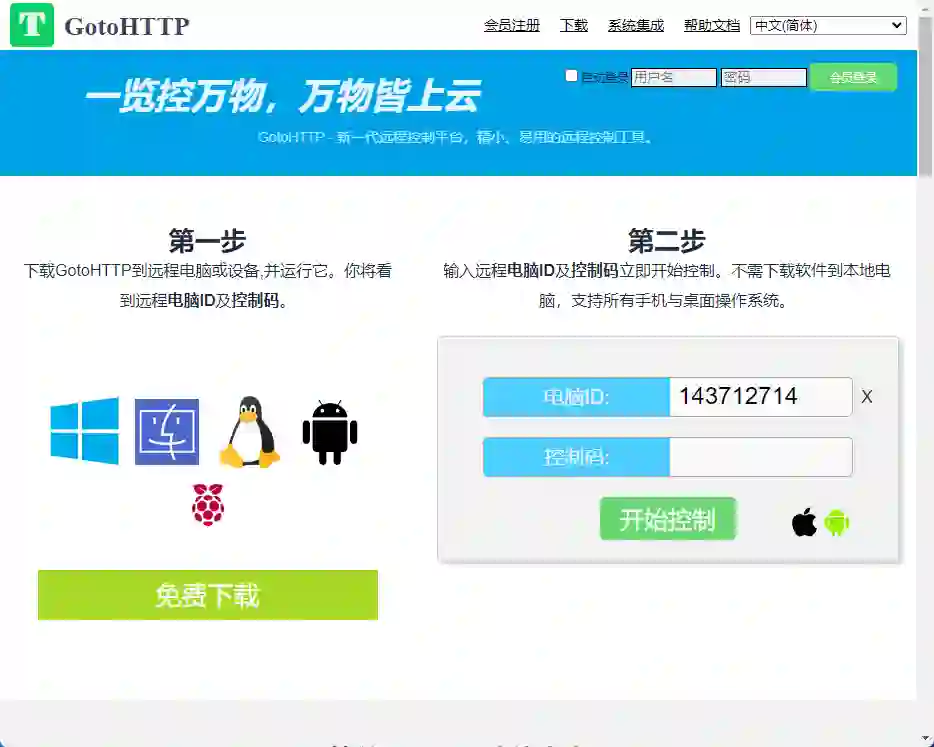Go to the 下载 page link
This screenshot has height=747, width=934.
point(574,26)
